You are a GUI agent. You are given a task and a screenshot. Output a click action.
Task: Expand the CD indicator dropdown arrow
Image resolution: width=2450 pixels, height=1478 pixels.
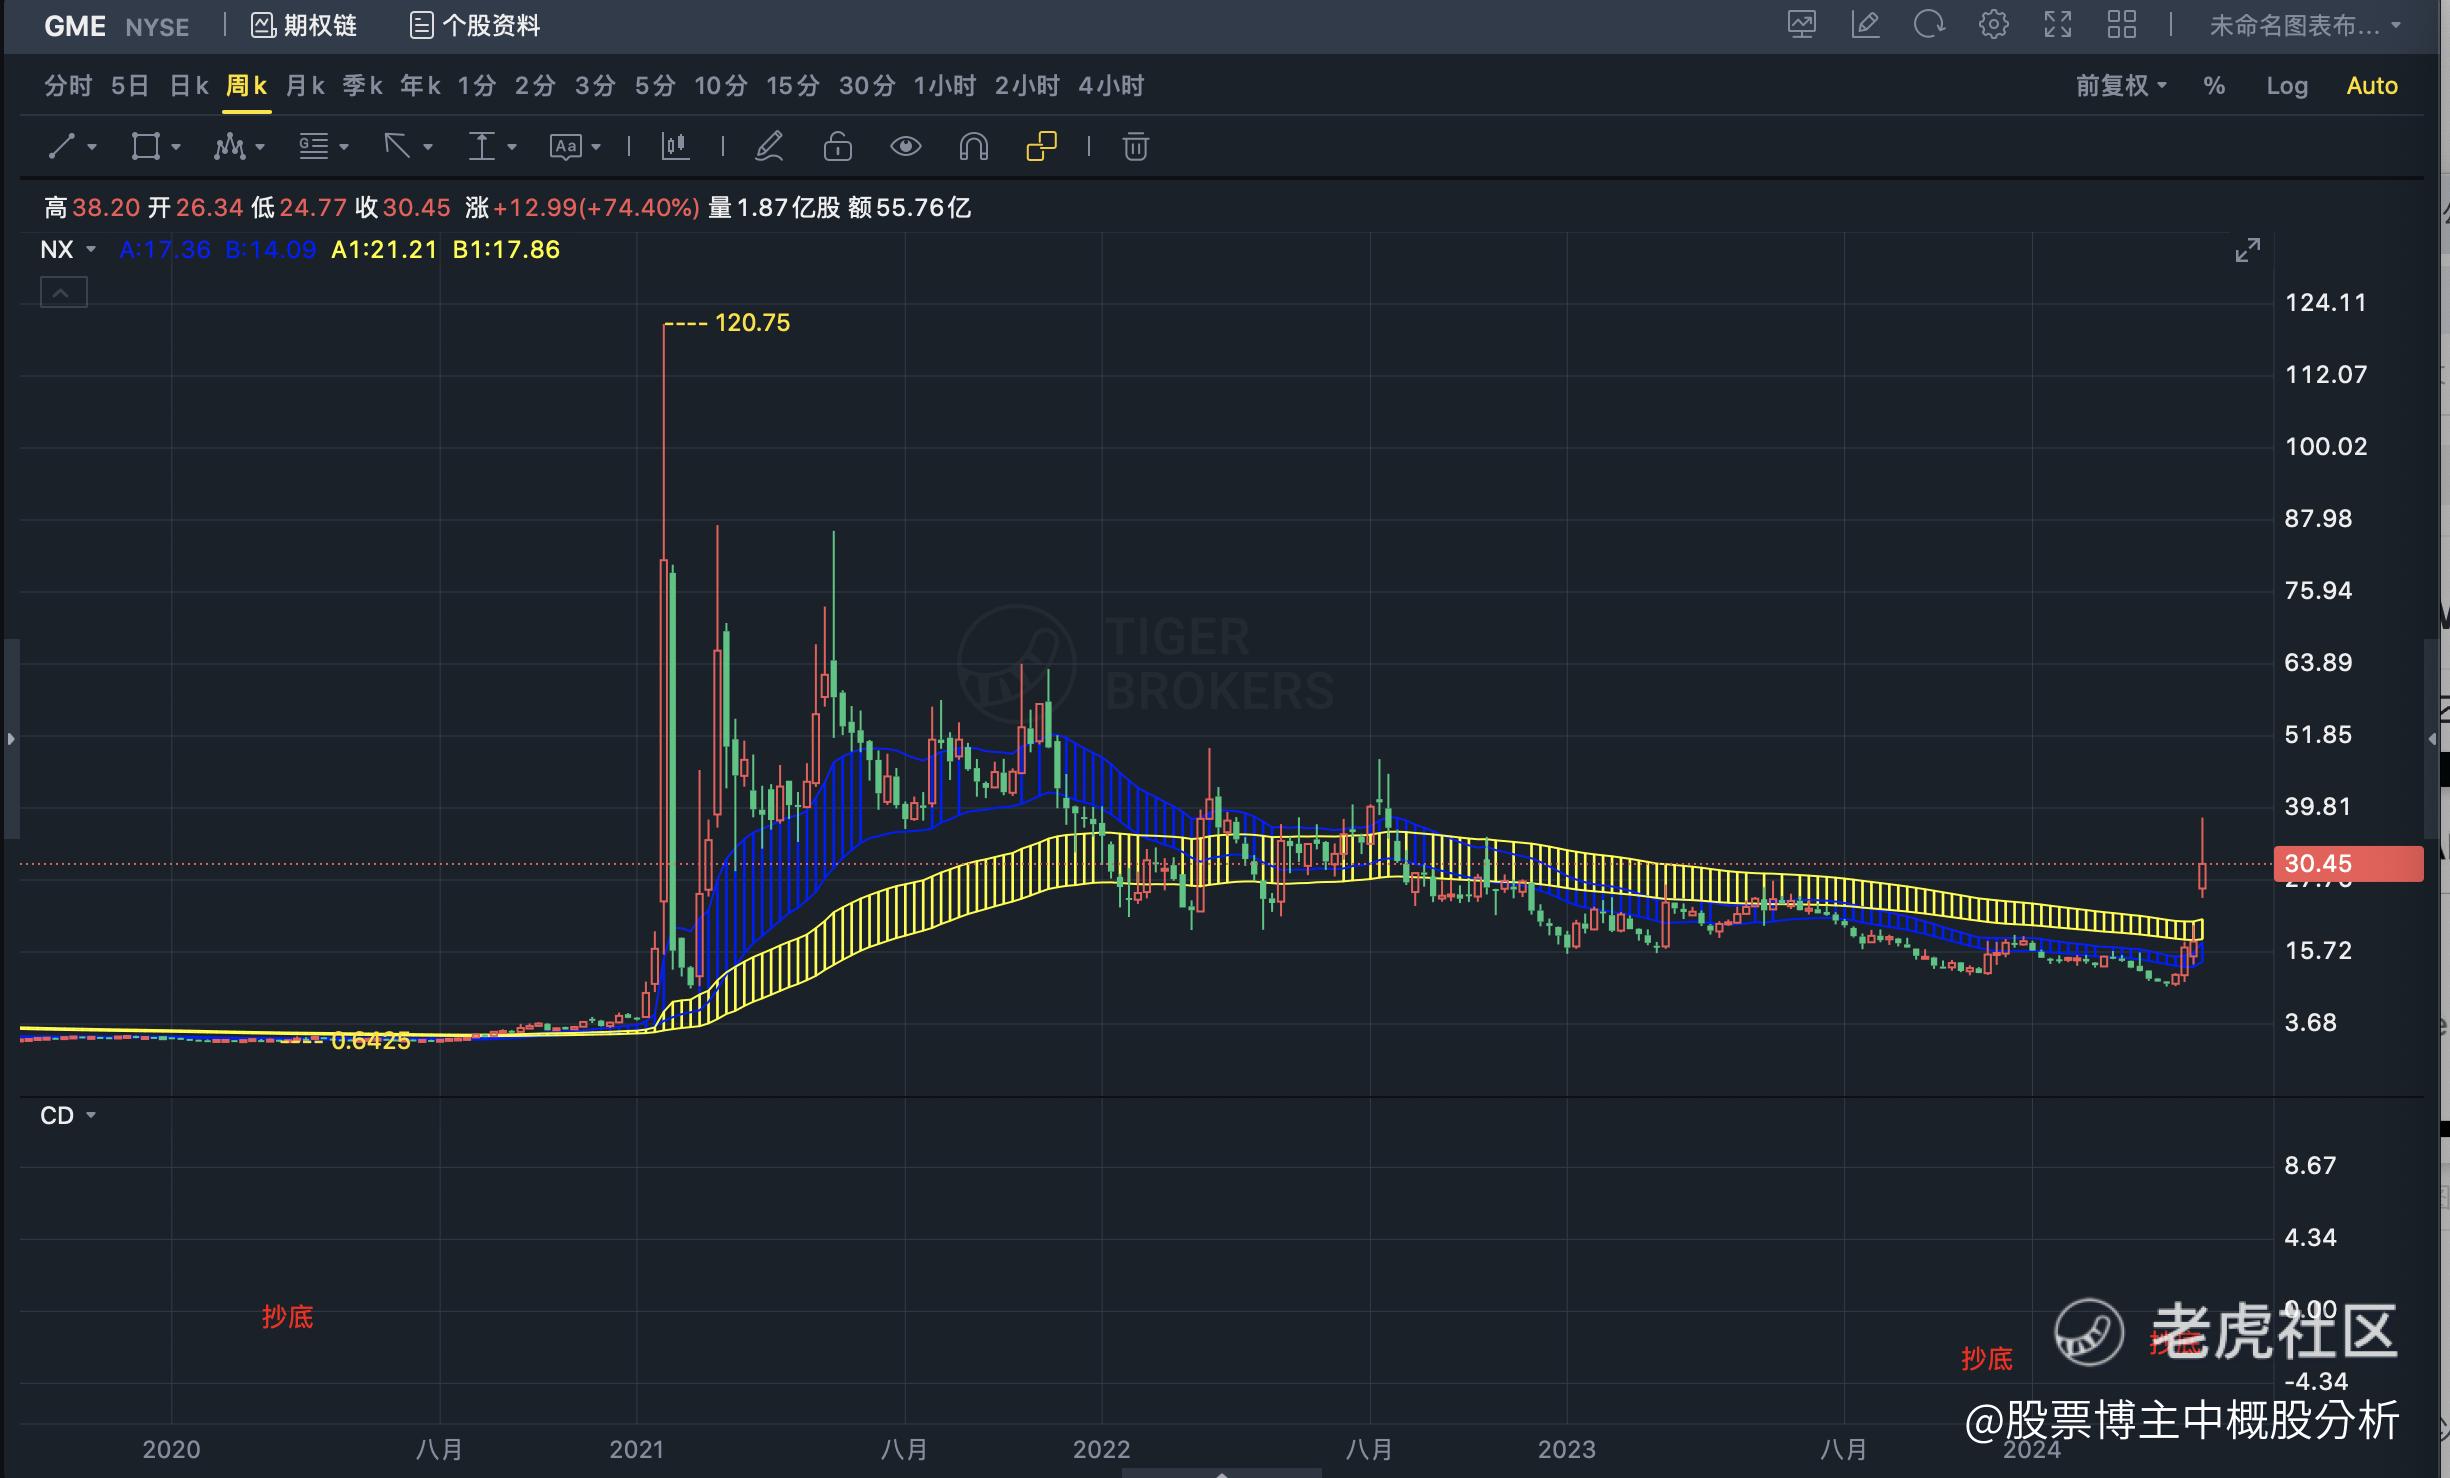91,1115
